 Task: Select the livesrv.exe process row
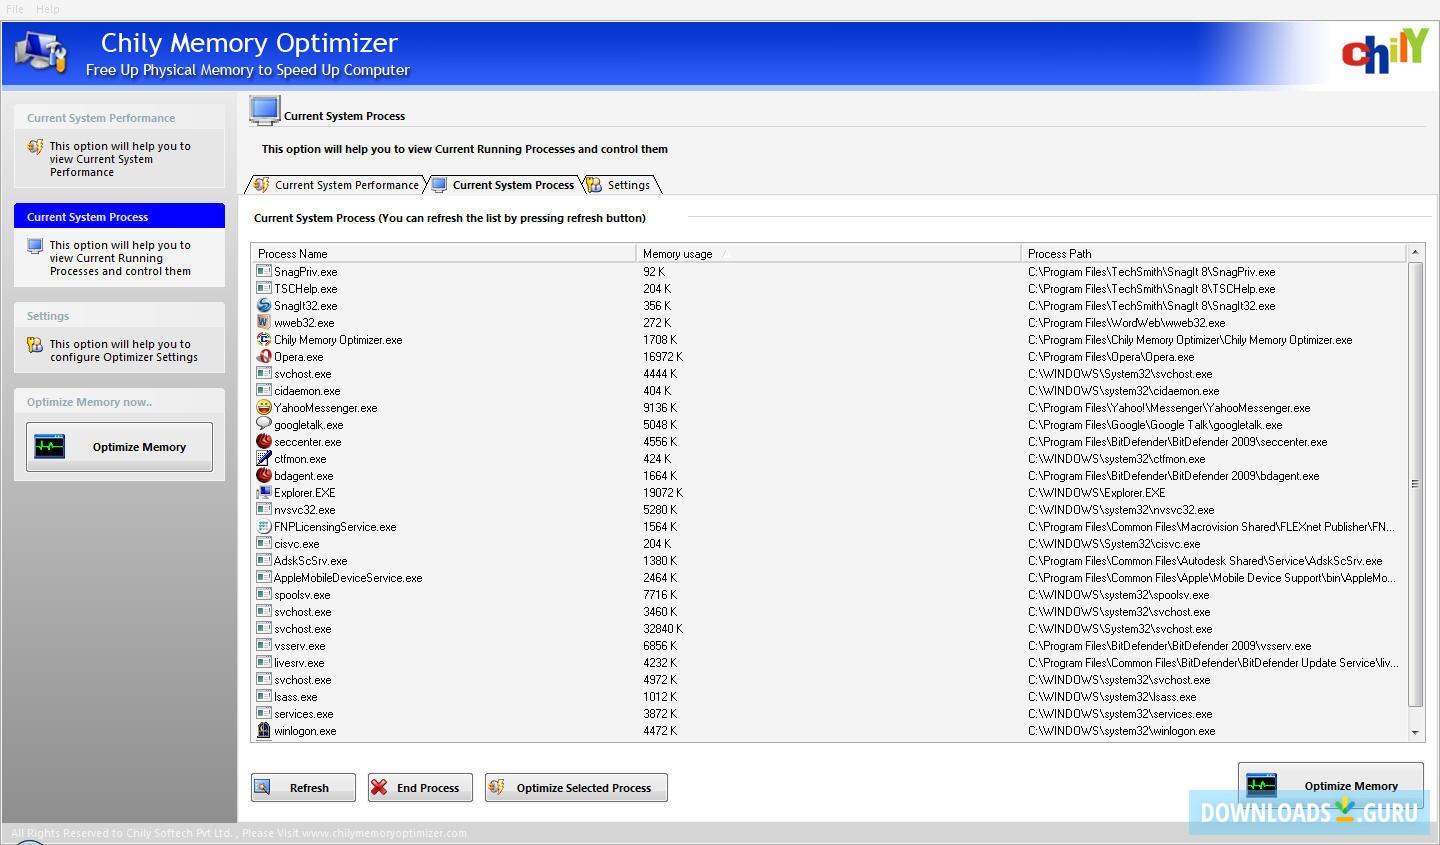click(x=828, y=663)
